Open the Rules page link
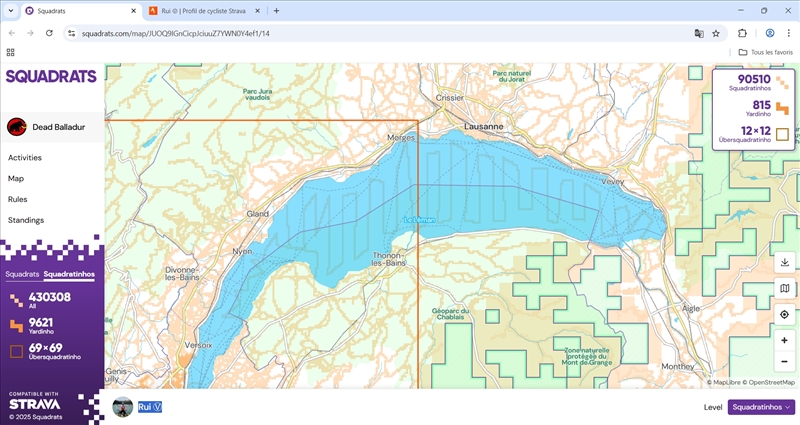800x425 pixels. (17, 199)
